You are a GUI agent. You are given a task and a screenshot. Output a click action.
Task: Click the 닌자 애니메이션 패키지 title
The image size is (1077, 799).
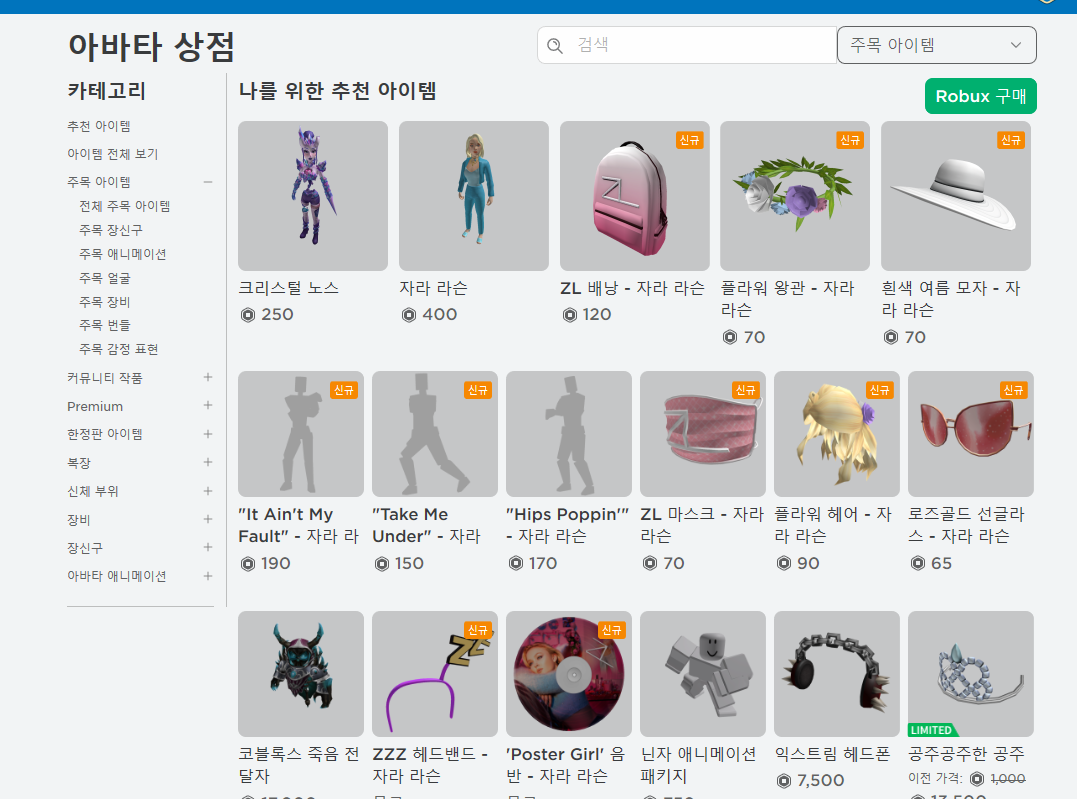point(699,765)
